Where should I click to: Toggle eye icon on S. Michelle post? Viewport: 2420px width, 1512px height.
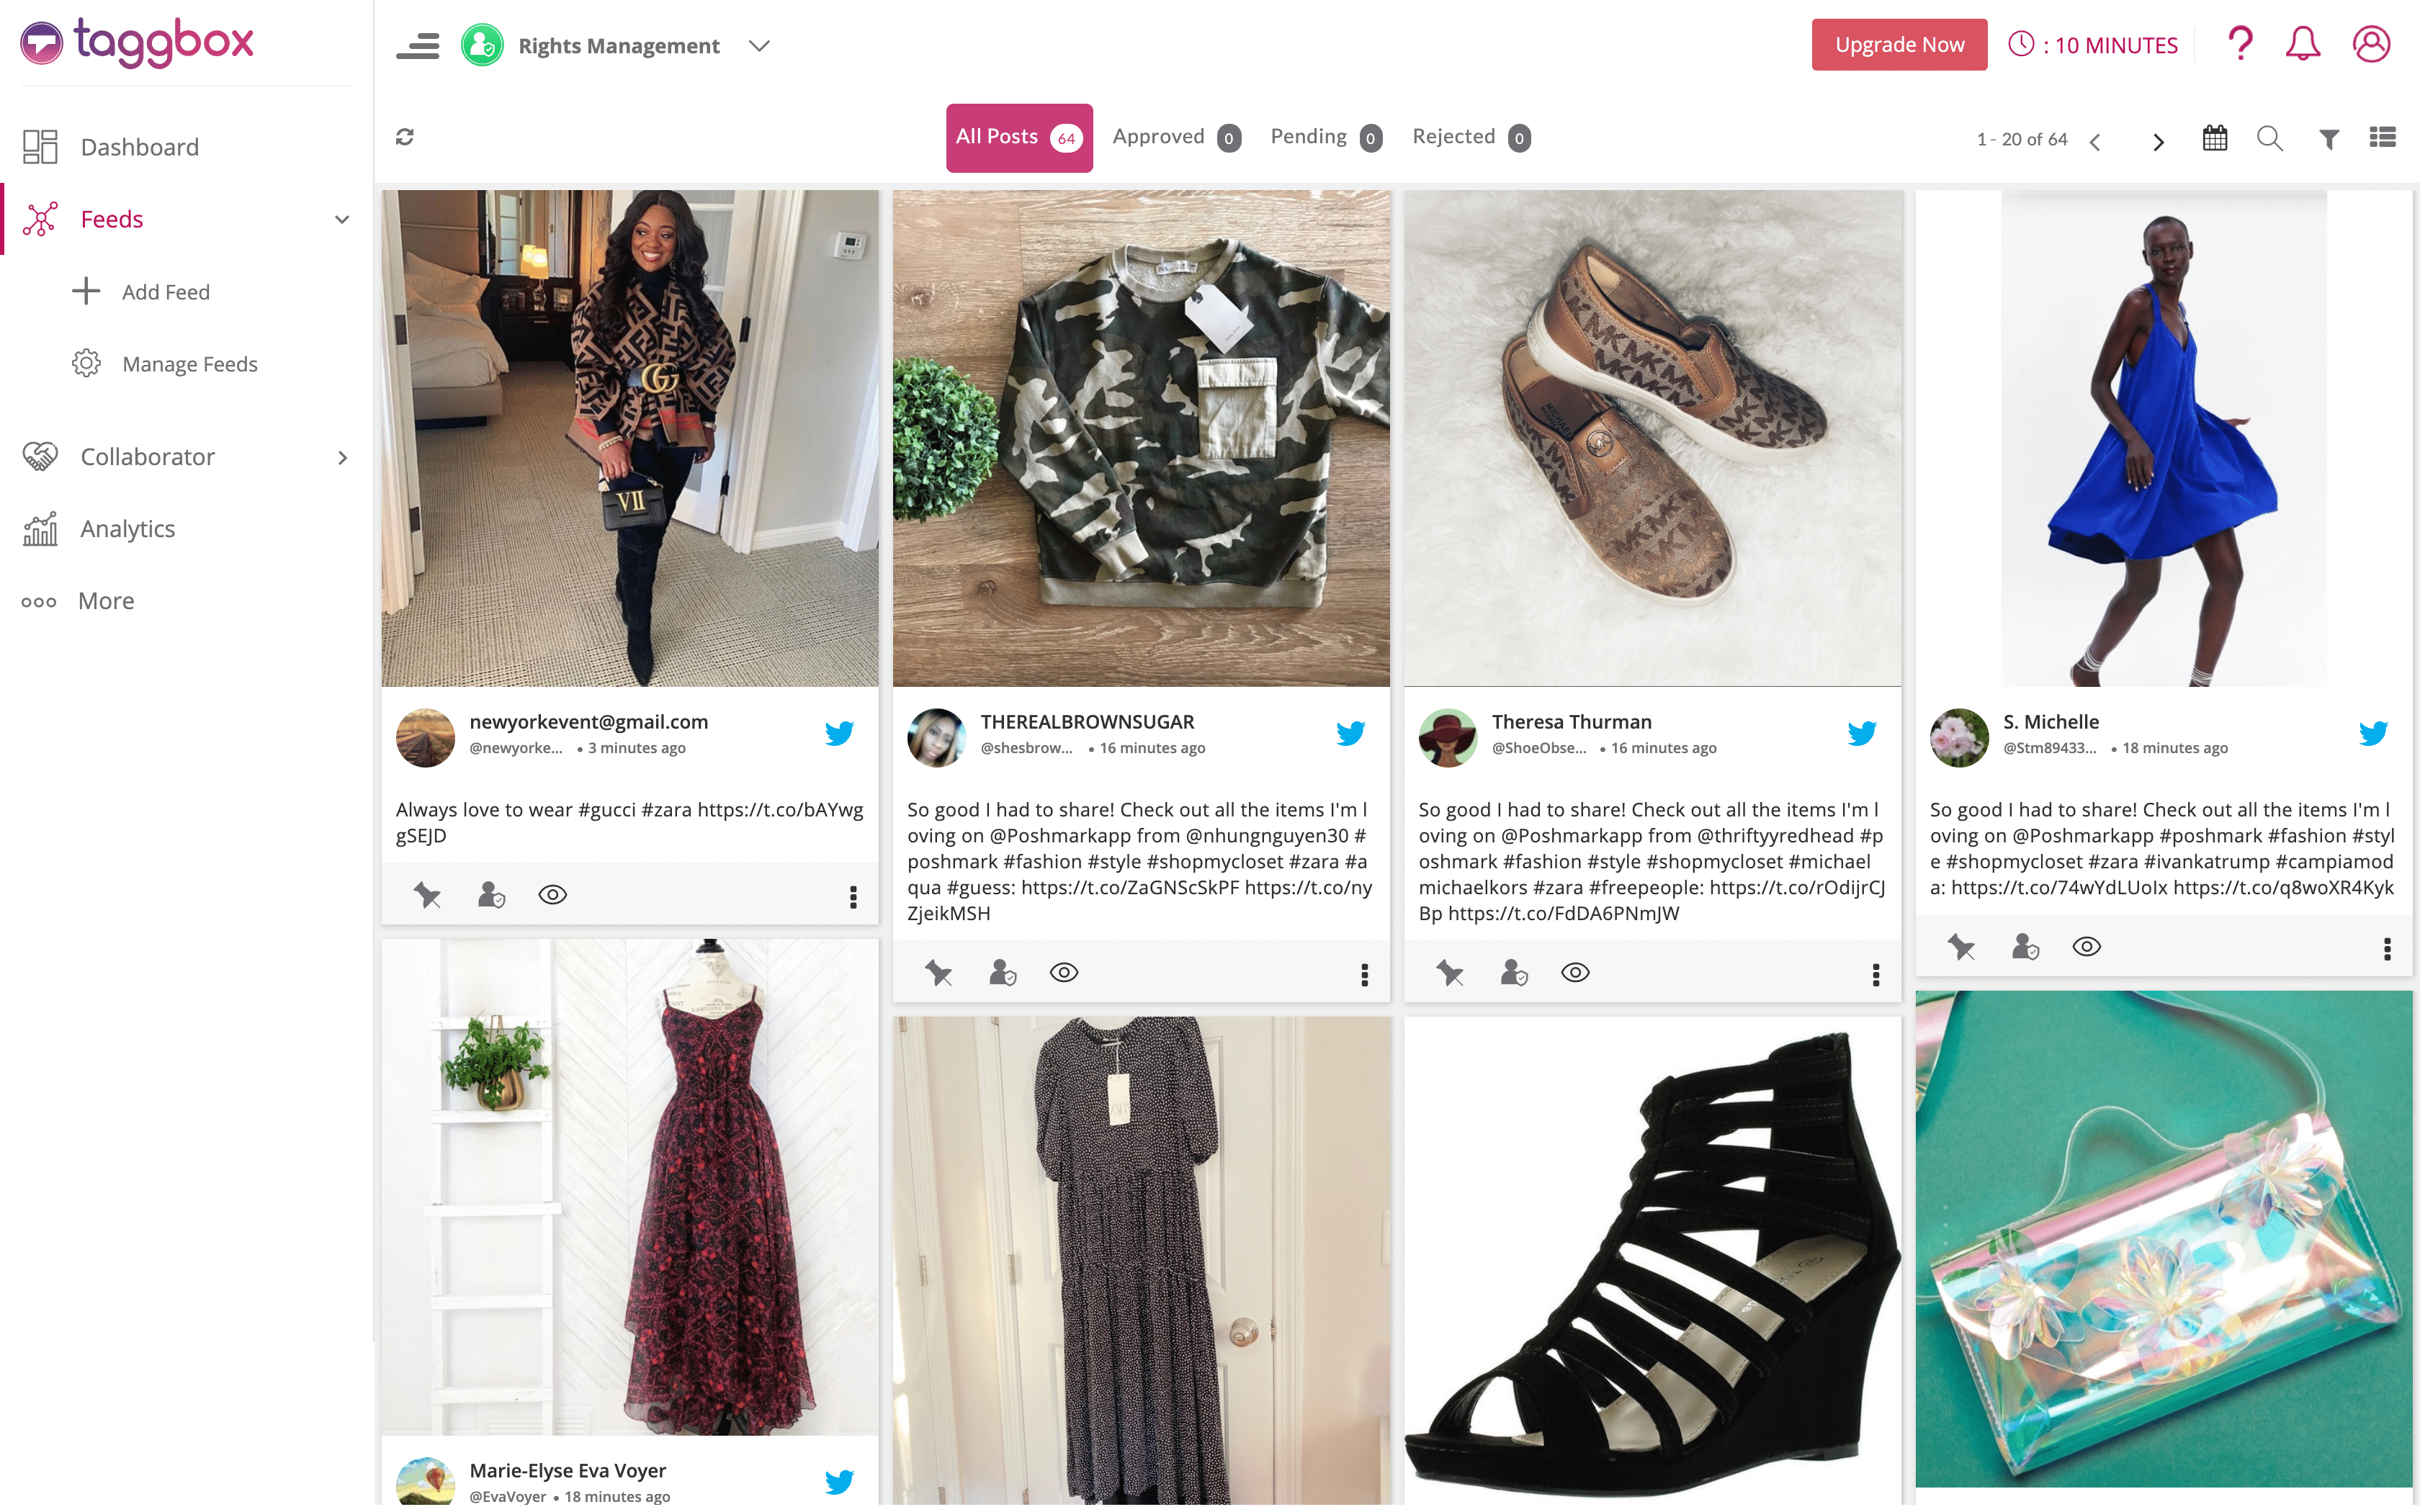point(2086,947)
